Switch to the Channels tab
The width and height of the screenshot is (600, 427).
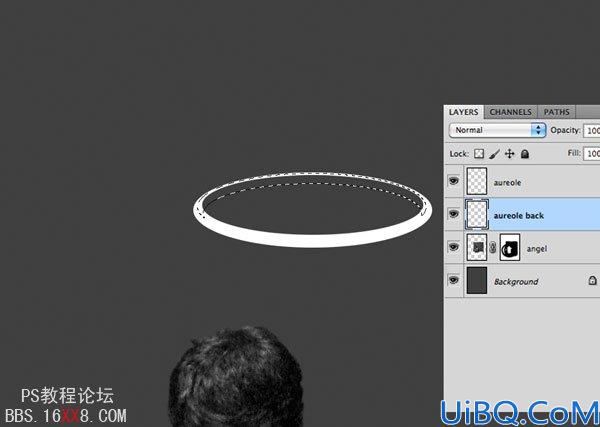point(510,112)
